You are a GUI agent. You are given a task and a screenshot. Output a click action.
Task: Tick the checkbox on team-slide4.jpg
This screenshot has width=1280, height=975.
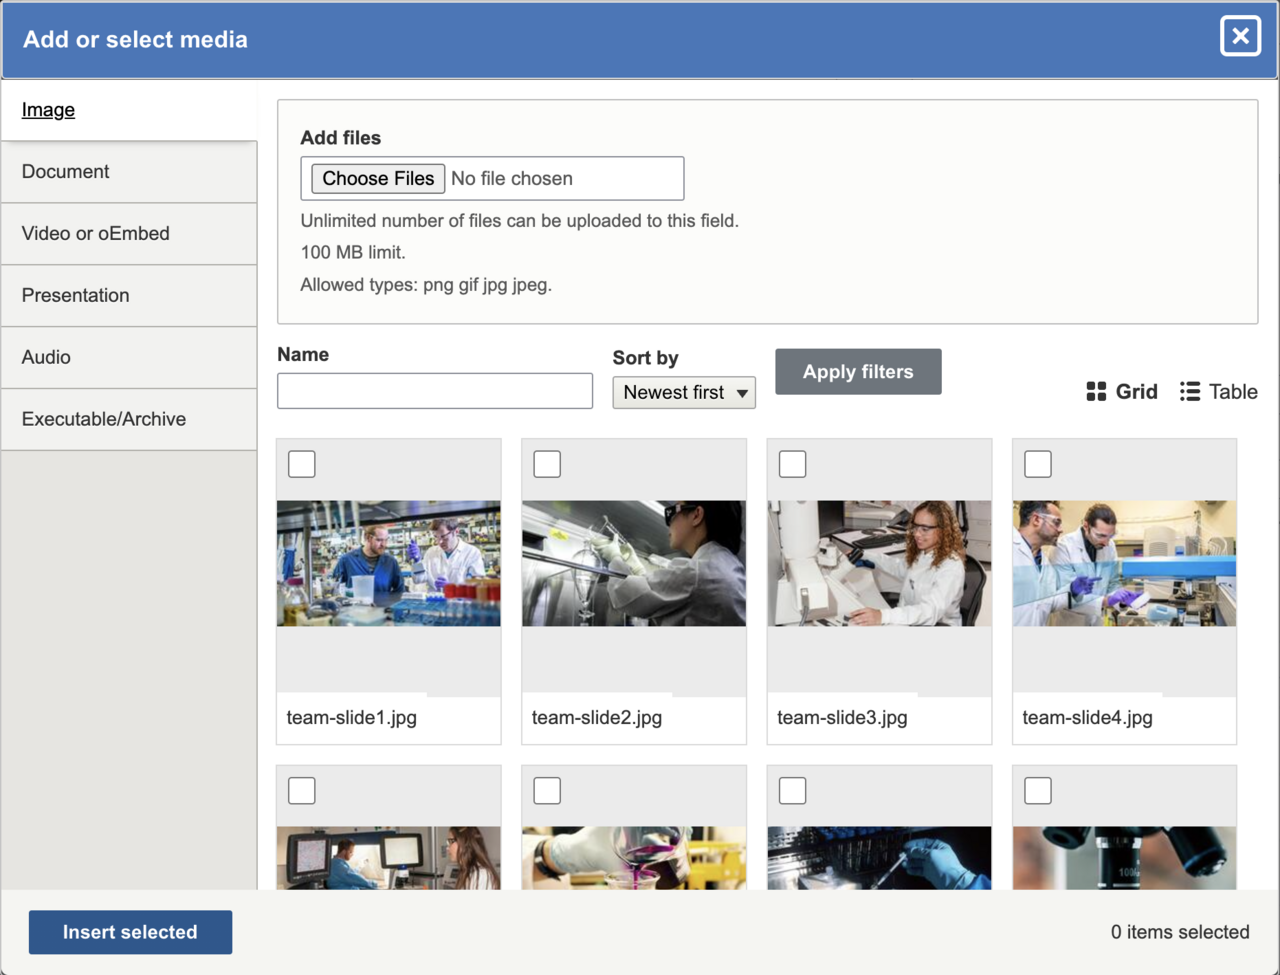[1037, 463]
